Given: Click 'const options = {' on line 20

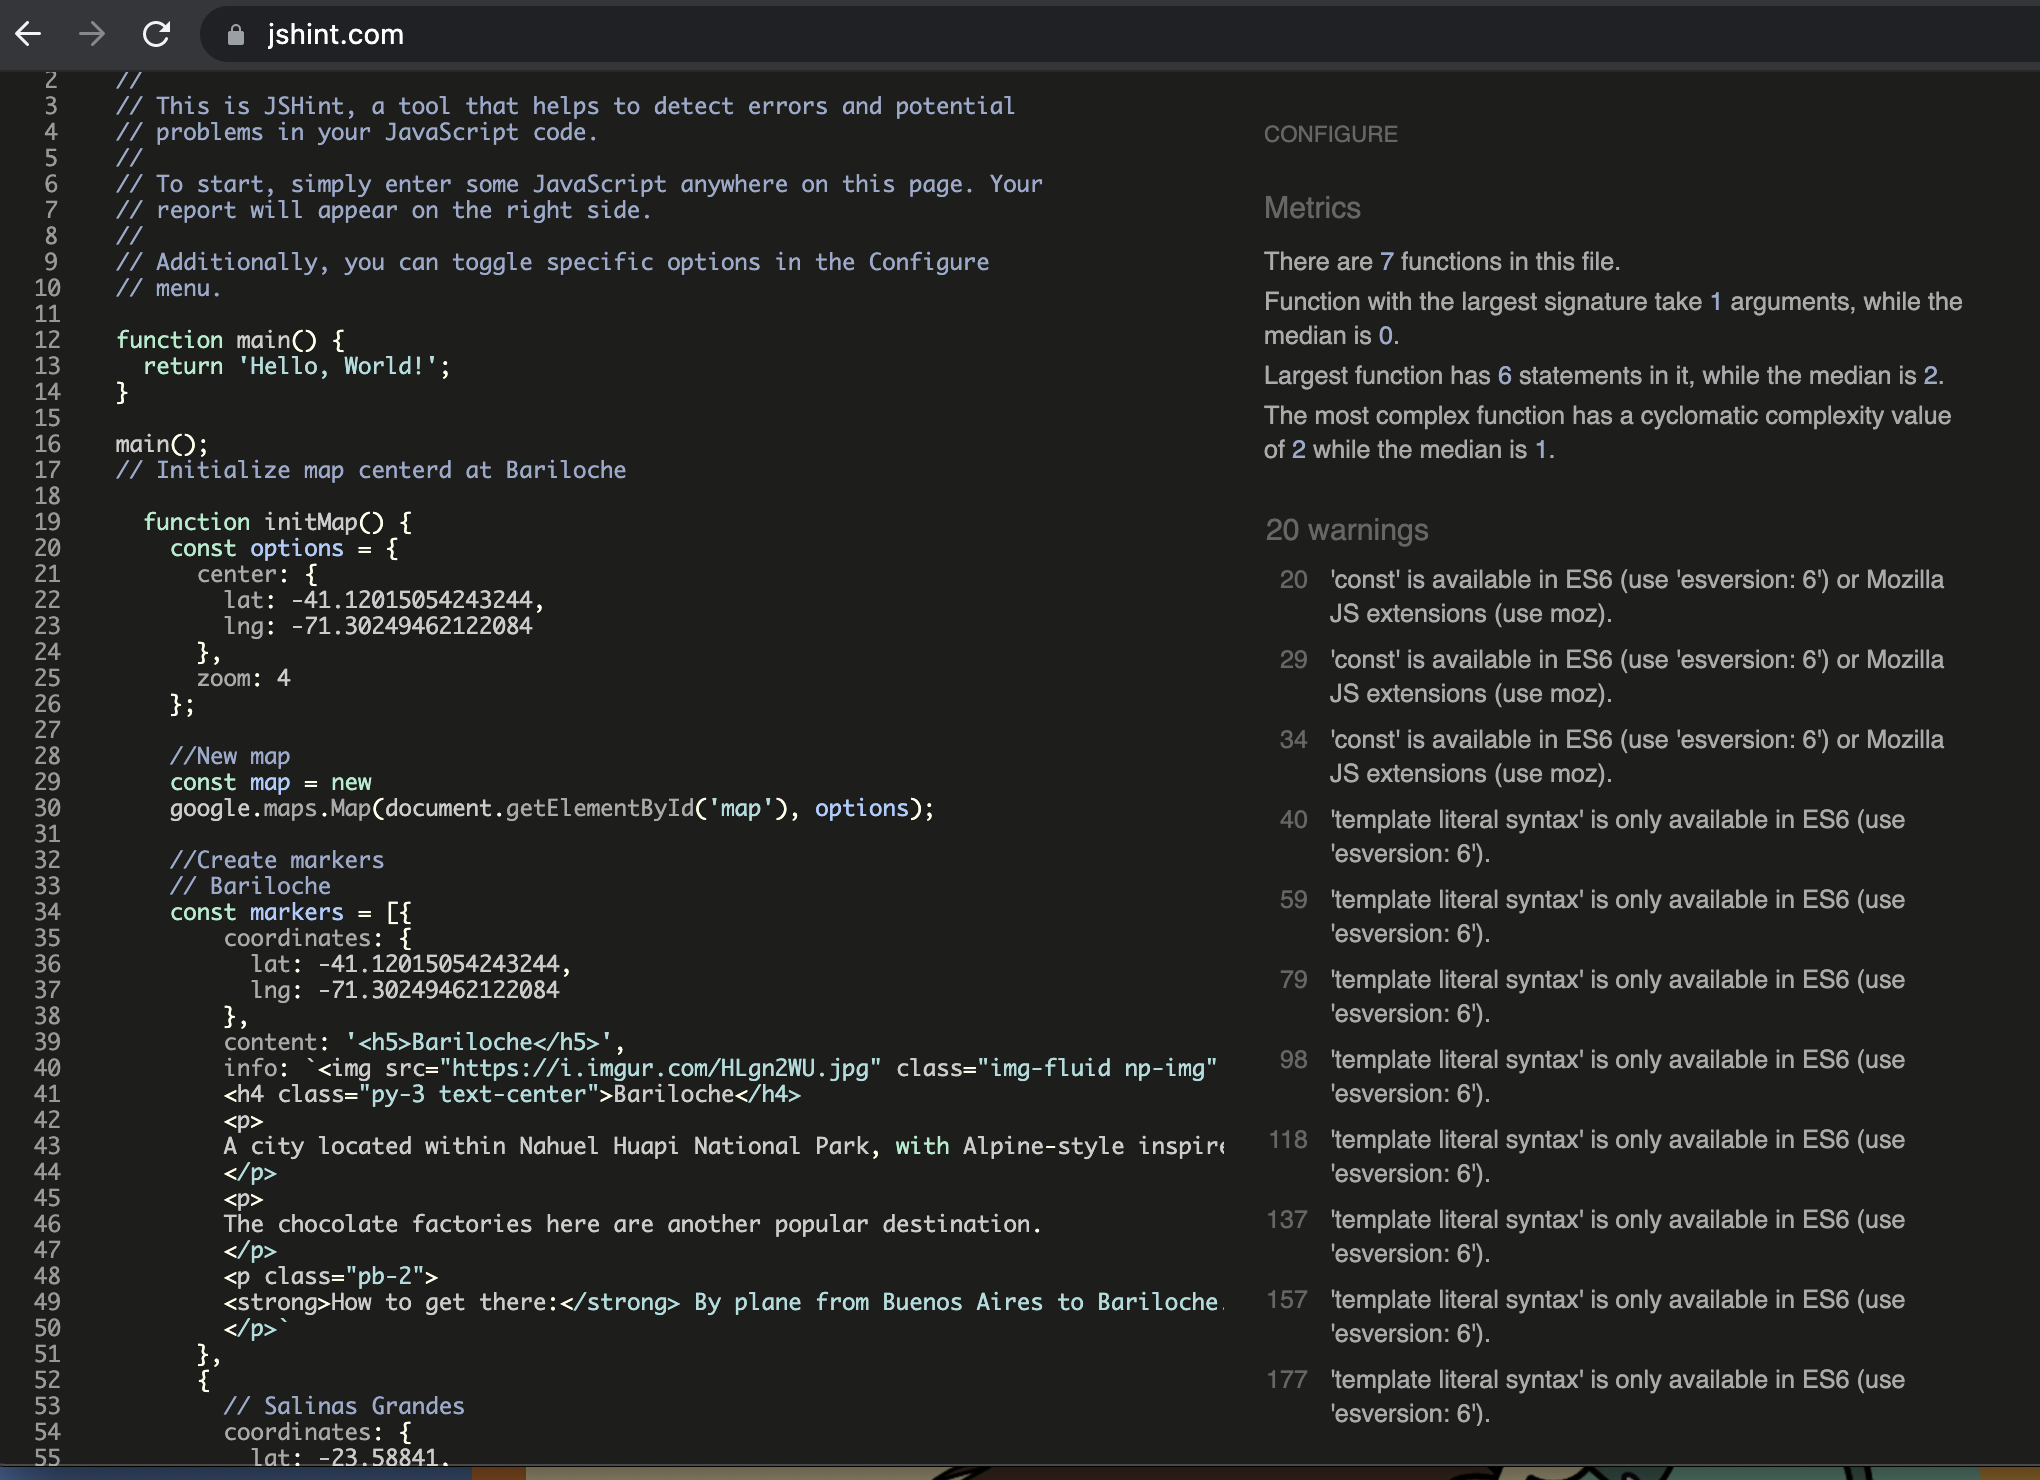Looking at the screenshot, I should pyautogui.click(x=284, y=548).
